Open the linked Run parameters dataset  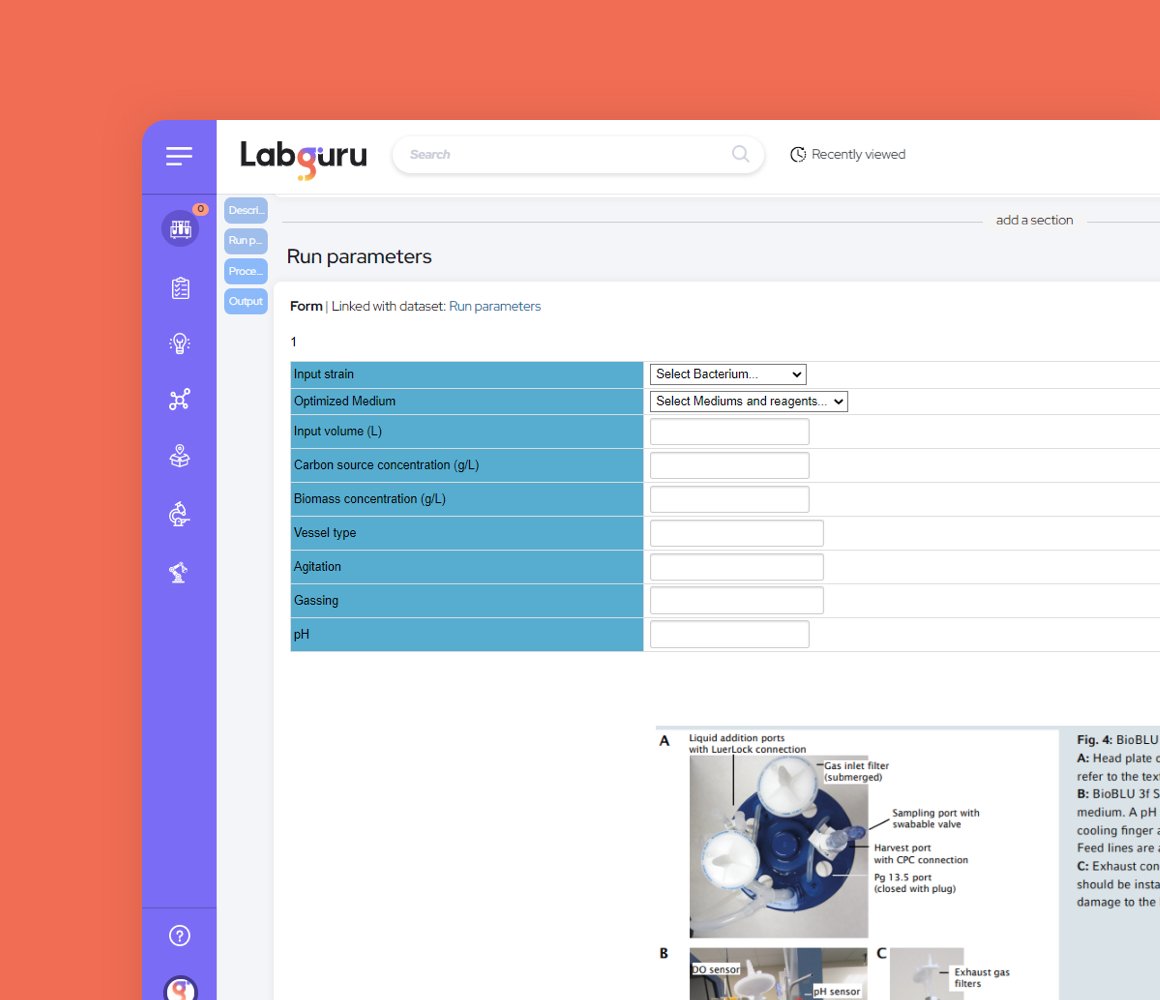pos(495,306)
